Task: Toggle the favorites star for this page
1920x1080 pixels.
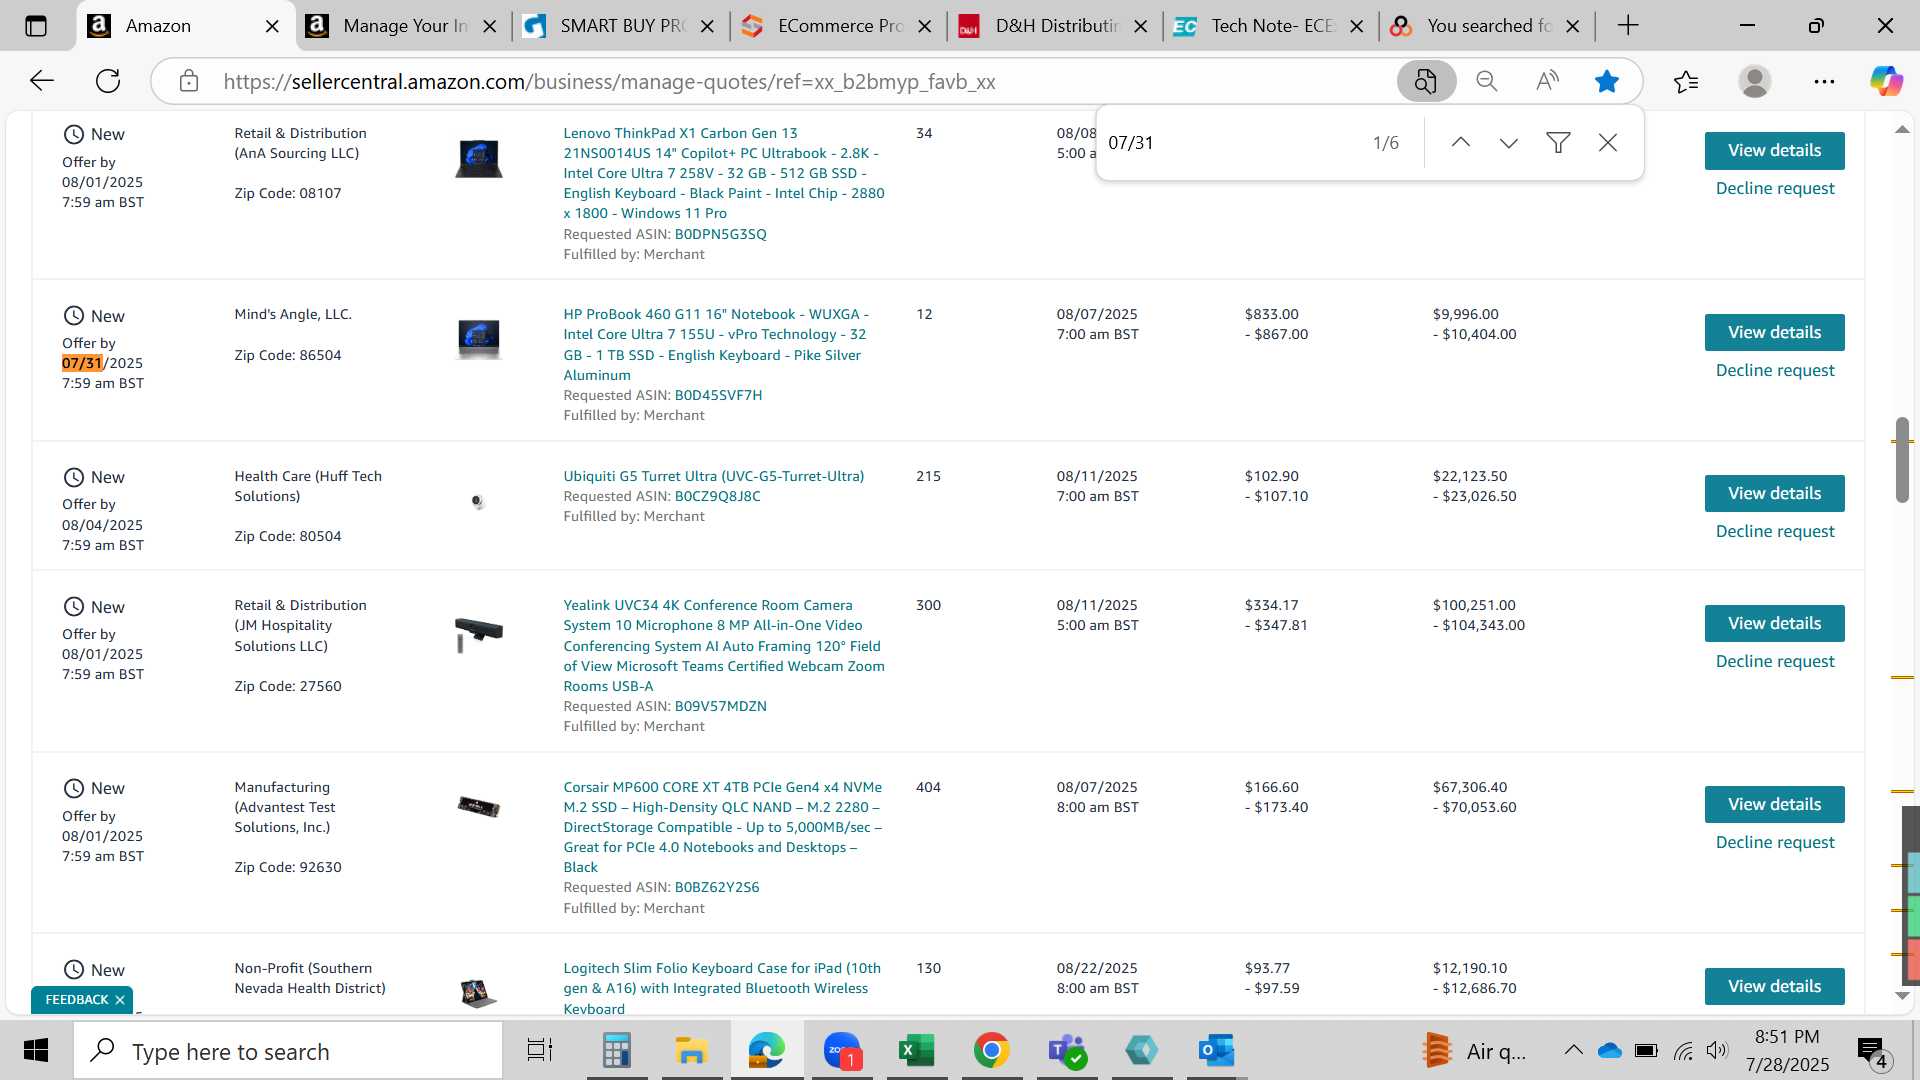Action: 1607,81
